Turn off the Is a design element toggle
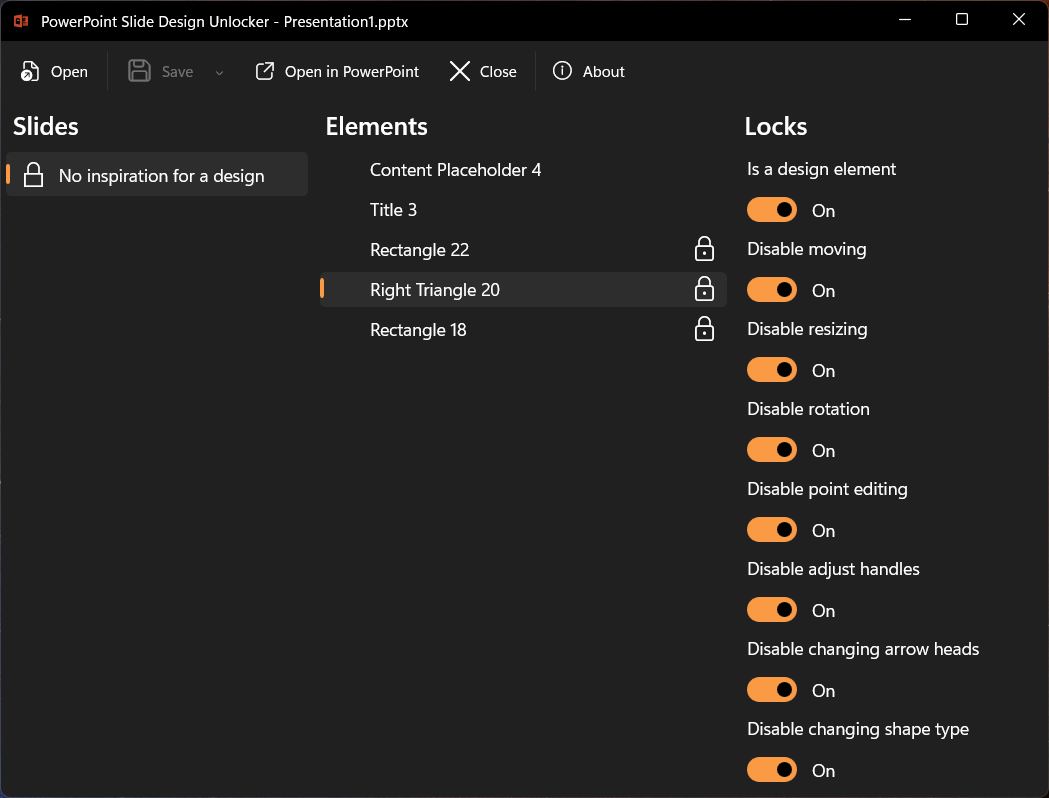 click(x=772, y=210)
